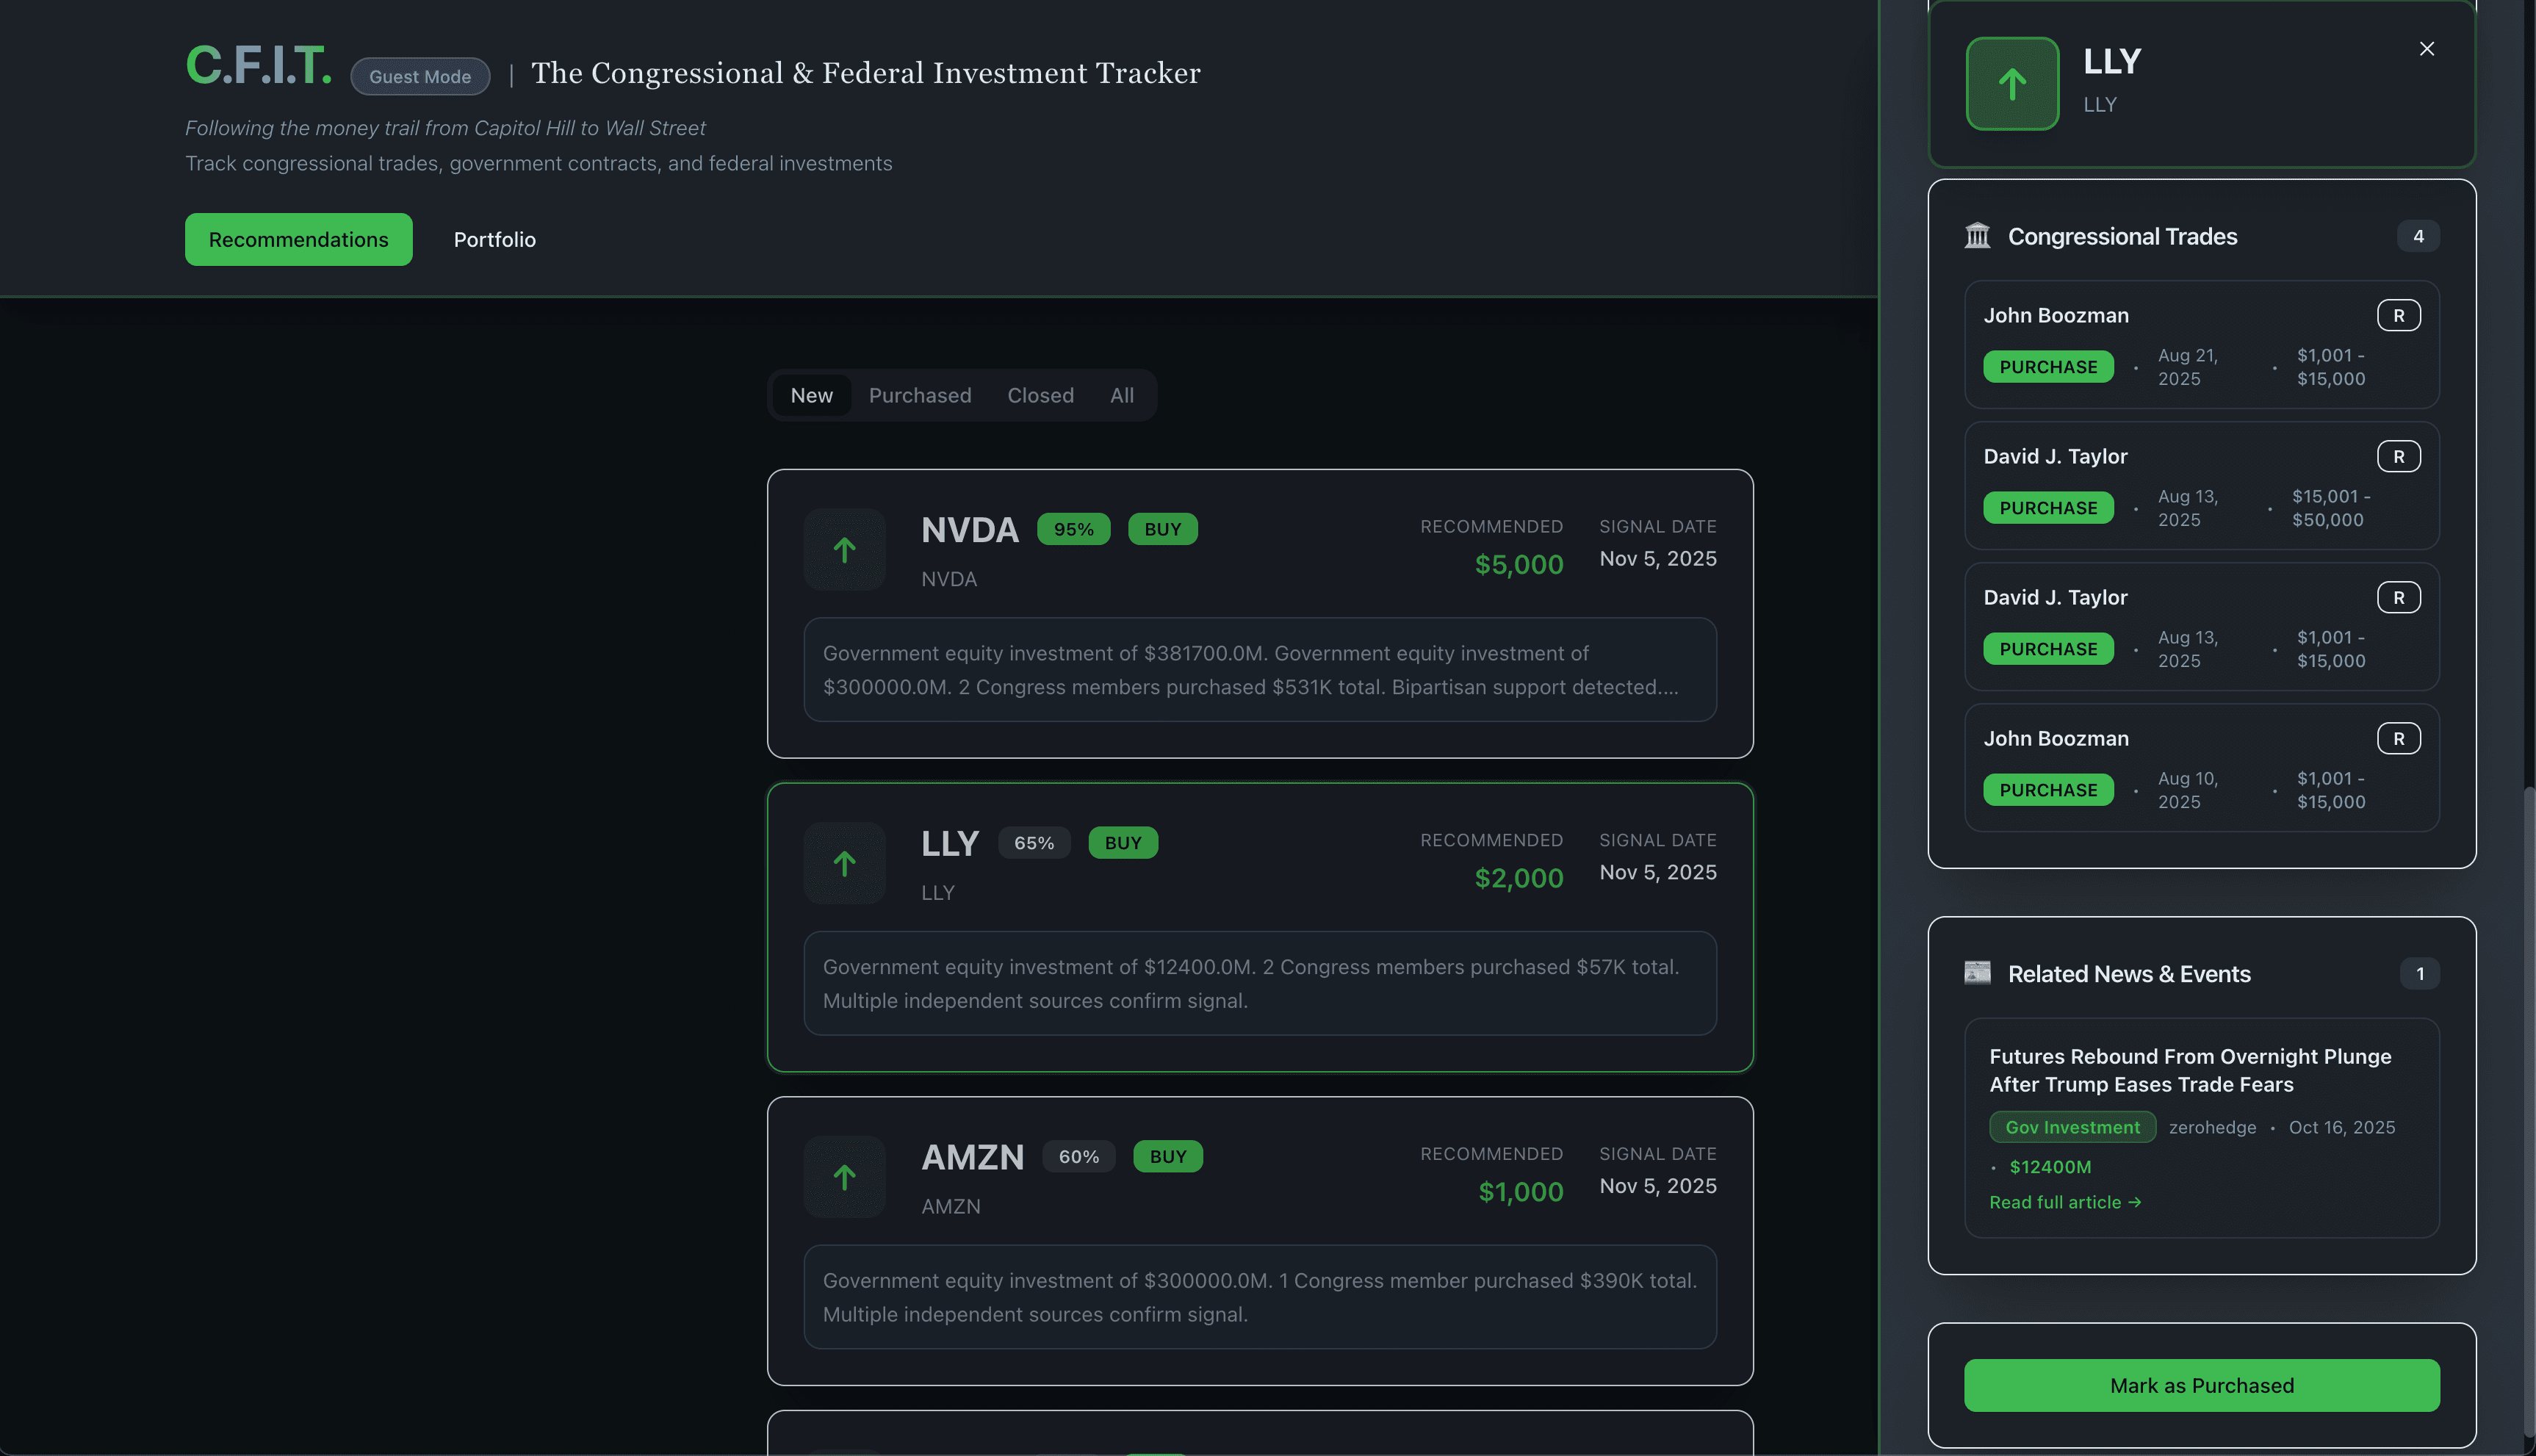Screen dimensions: 2536x1456
Task: Click the LLY card upward trend arrow
Action: pos(844,862)
